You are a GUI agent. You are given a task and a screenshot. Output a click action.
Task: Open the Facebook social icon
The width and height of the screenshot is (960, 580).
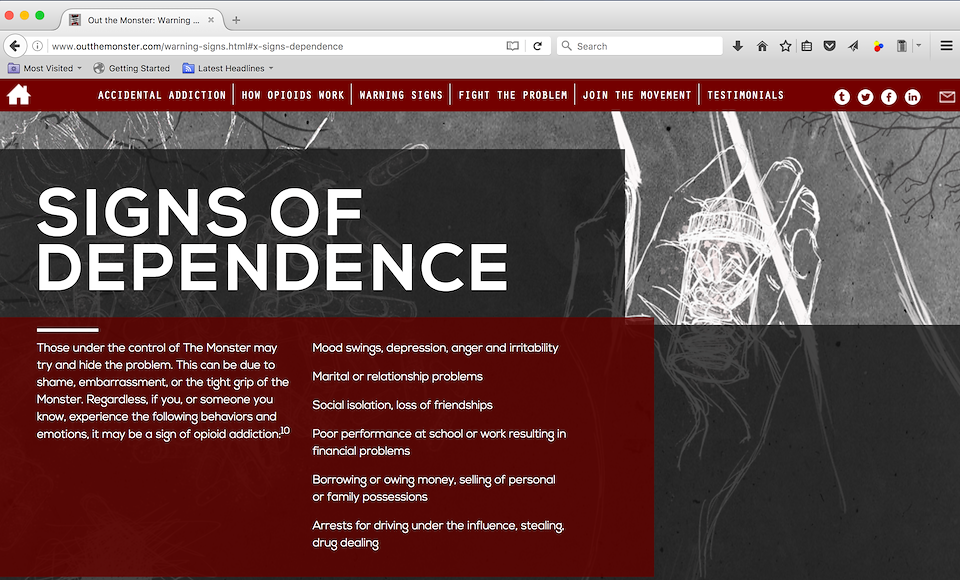pyautogui.click(x=888, y=97)
